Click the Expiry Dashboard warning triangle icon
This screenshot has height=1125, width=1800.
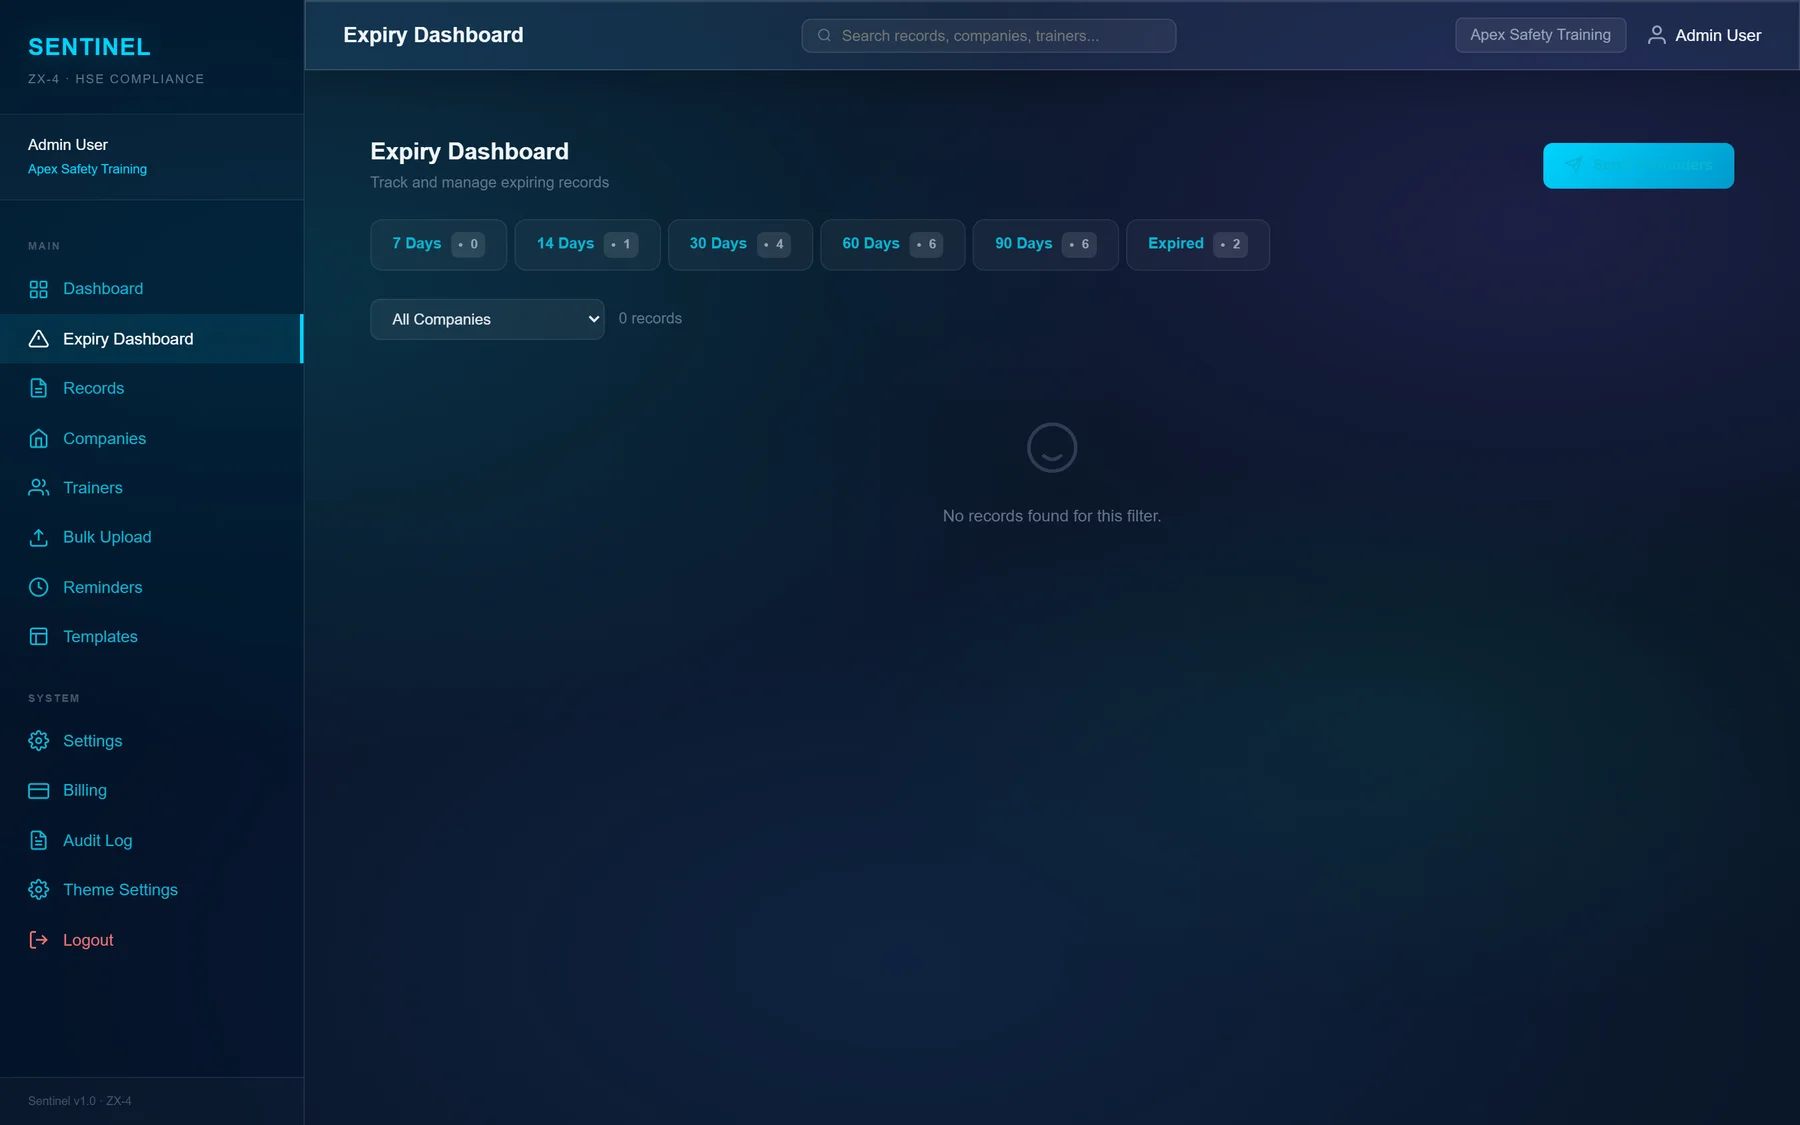point(38,339)
